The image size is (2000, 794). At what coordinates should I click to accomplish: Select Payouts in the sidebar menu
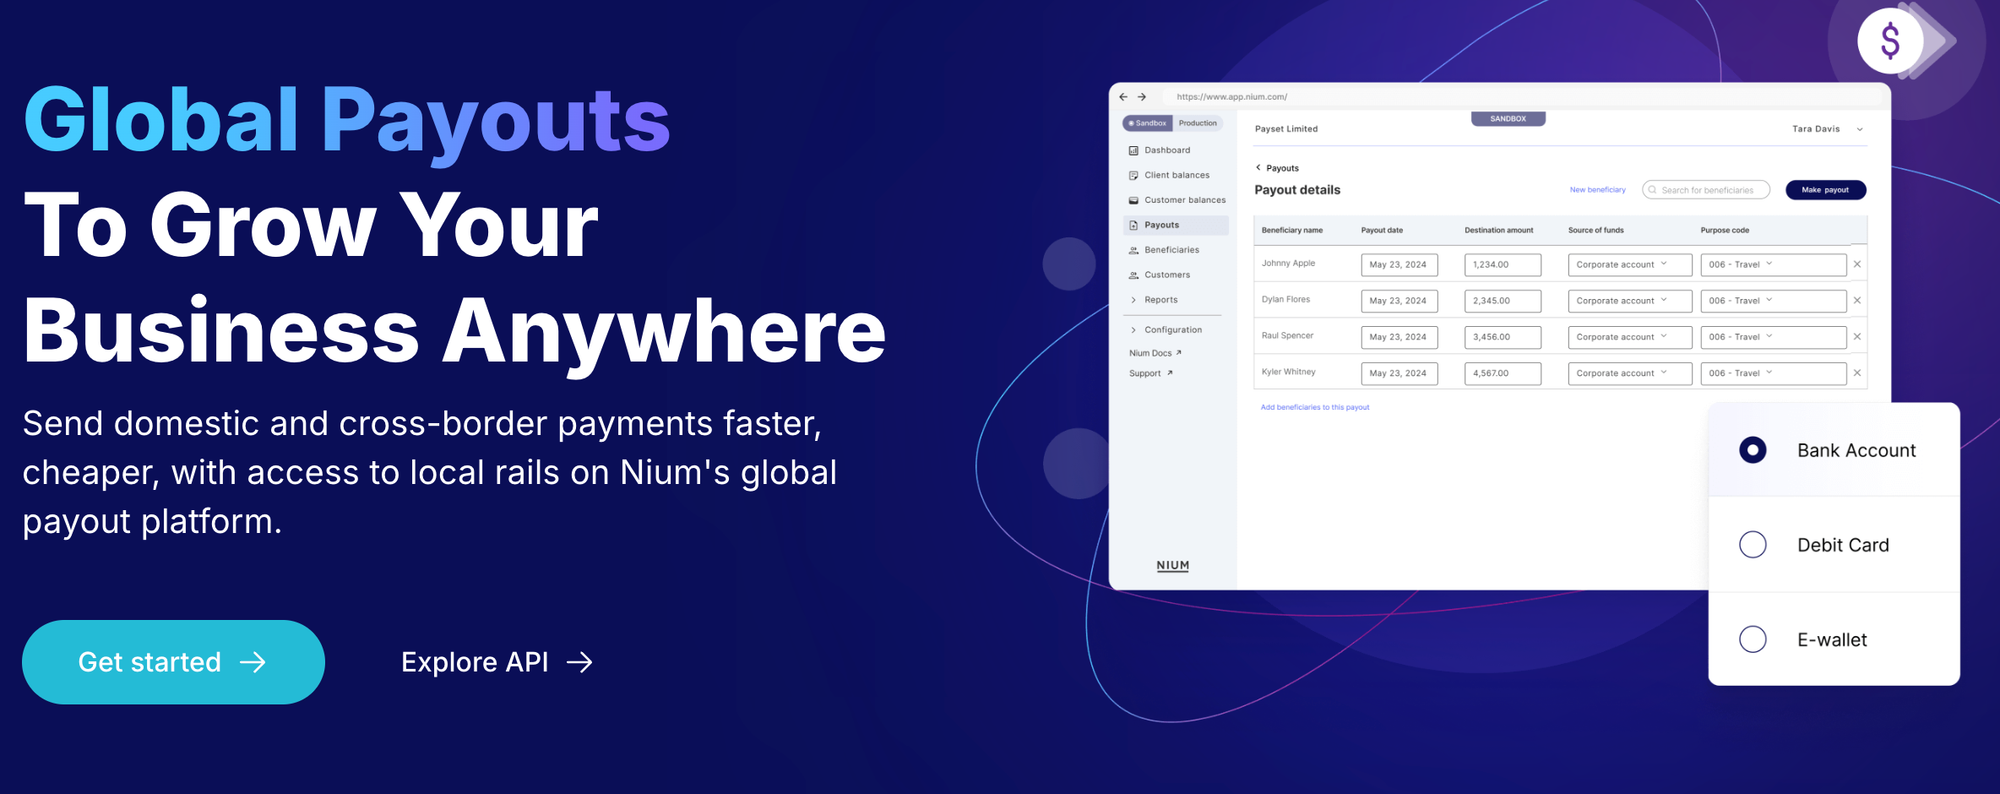(x=1176, y=226)
